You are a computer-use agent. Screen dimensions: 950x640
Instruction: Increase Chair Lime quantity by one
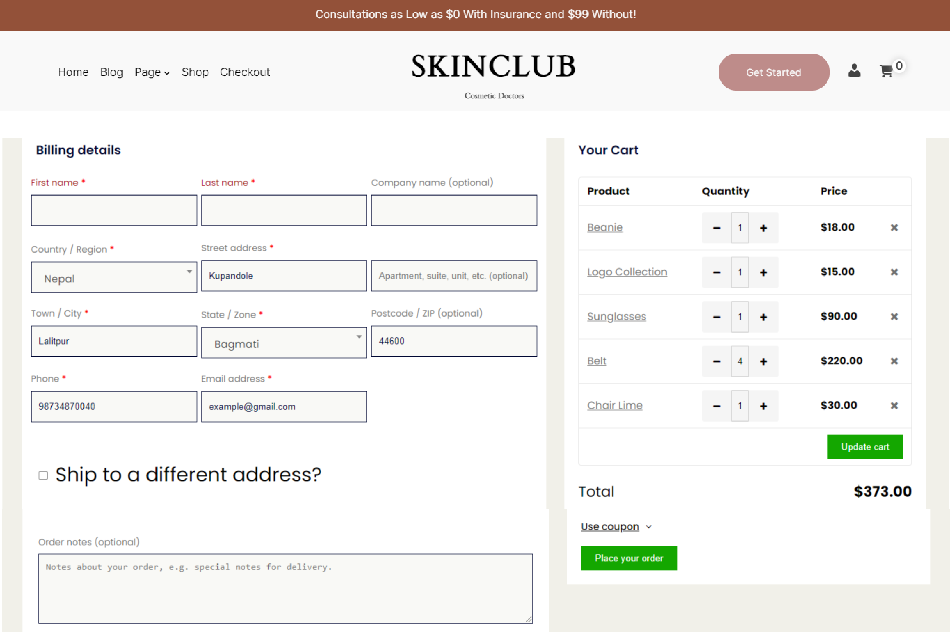pos(763,406)
